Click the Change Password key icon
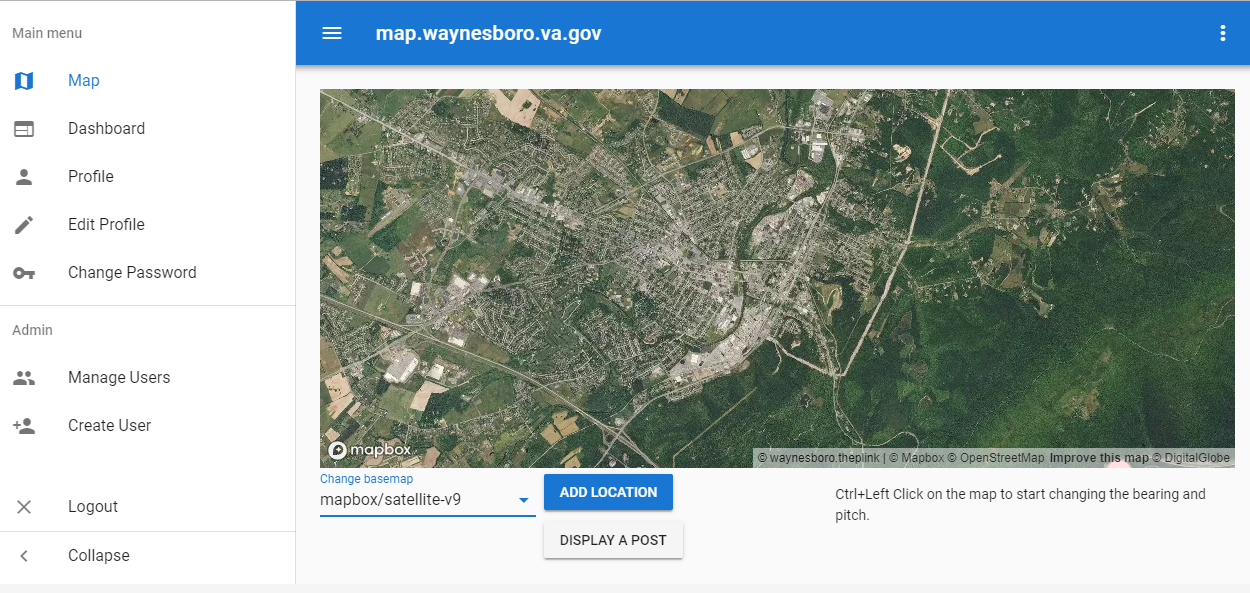 coord(24,272)
